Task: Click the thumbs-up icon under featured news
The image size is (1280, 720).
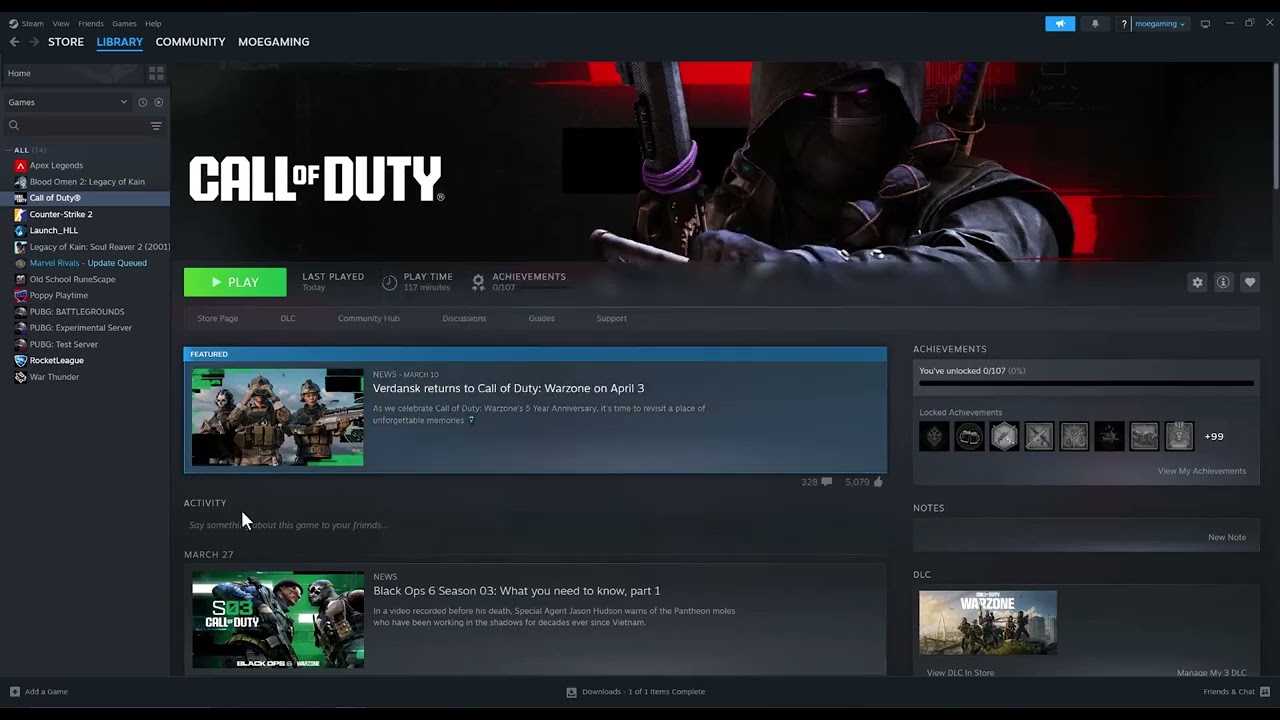Action: click(878, 482)
